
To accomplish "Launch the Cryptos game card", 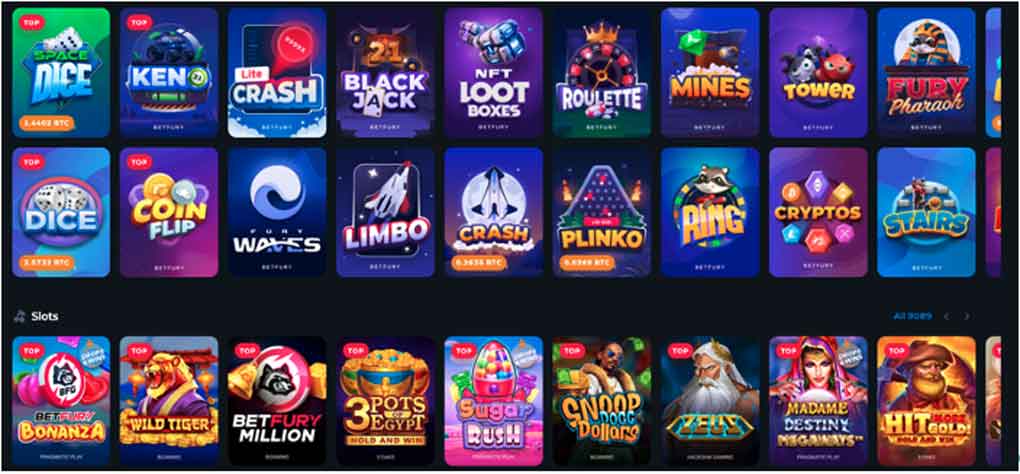I will 818,213.
